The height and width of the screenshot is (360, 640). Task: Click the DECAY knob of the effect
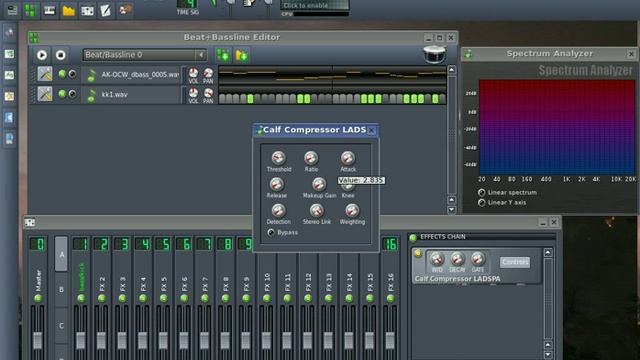[x=457, y=258]
